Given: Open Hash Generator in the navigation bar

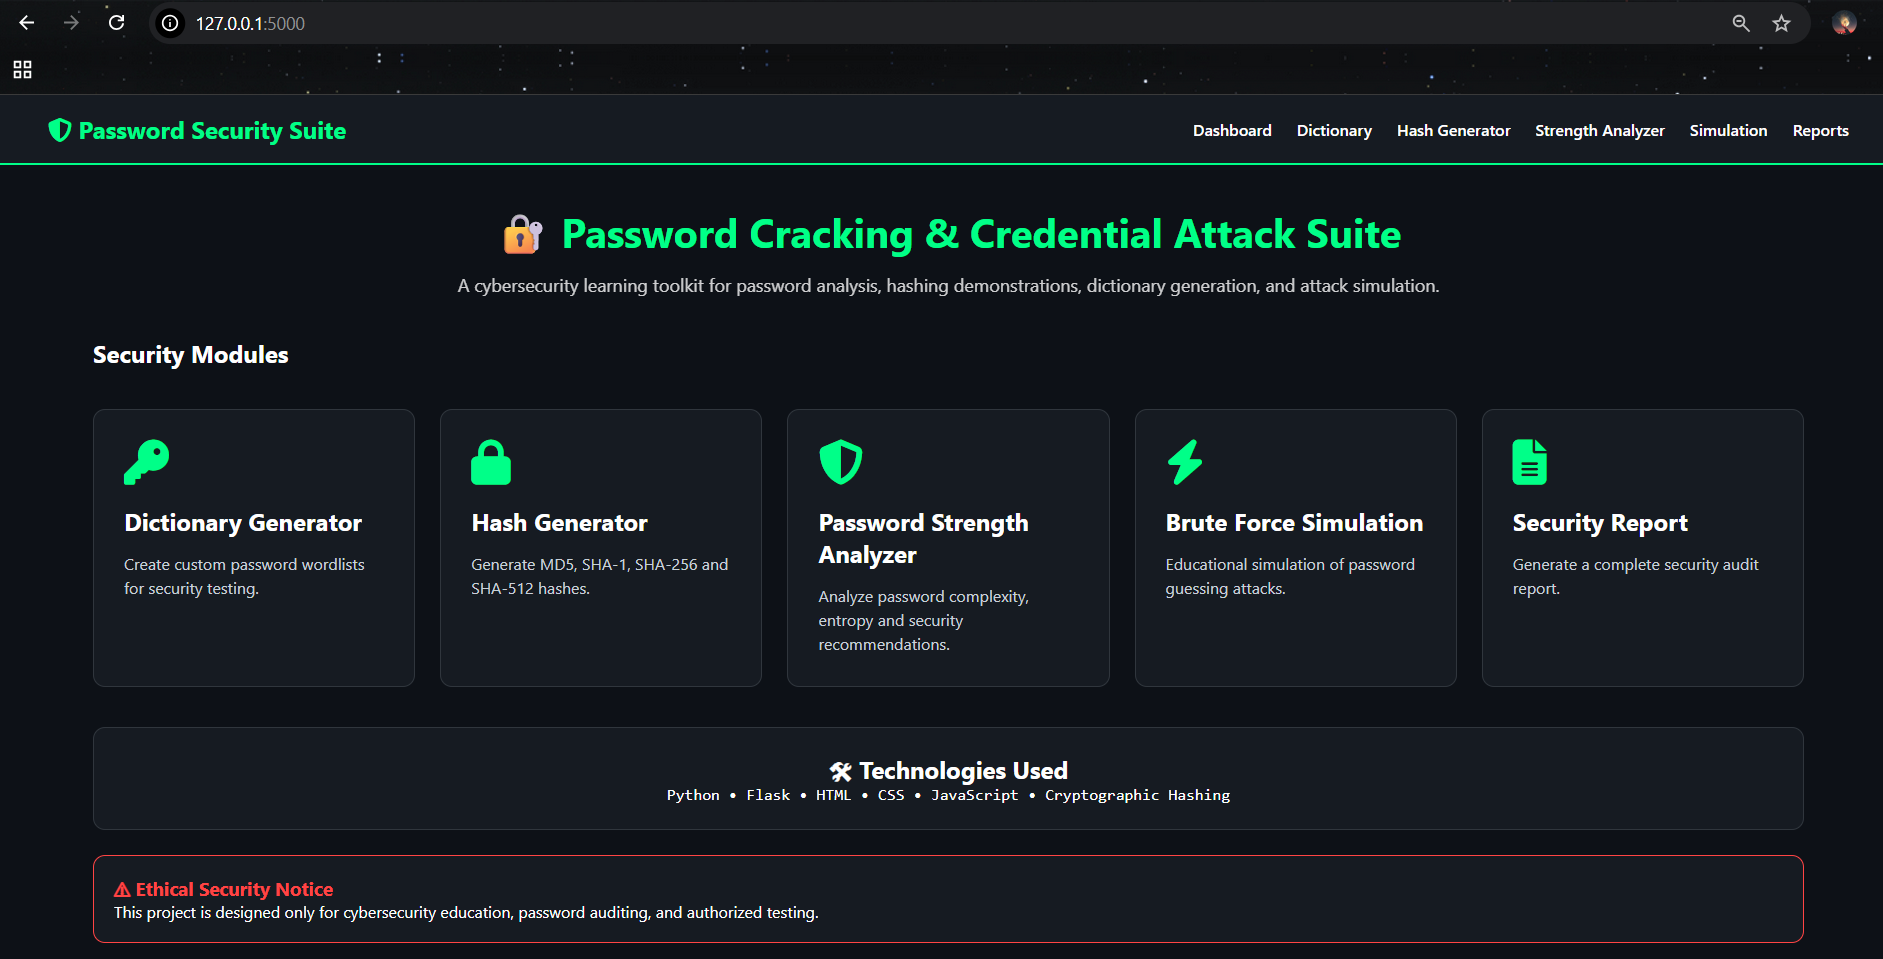Looking at the screenshot, I should coord(1453,131).
